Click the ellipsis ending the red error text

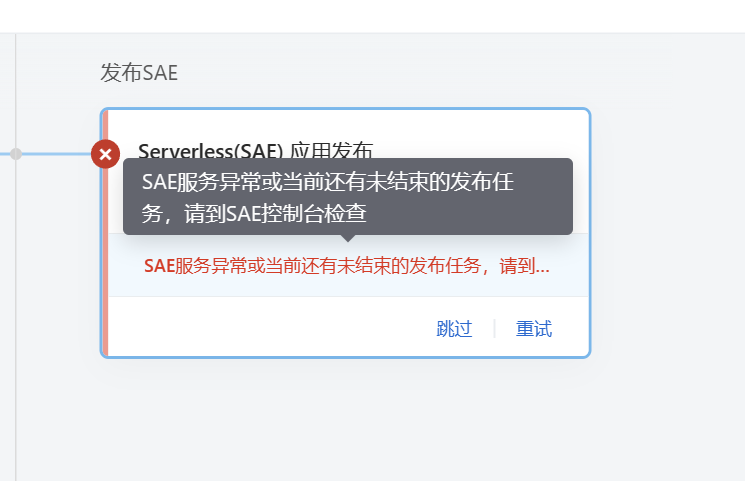point(543,270)
